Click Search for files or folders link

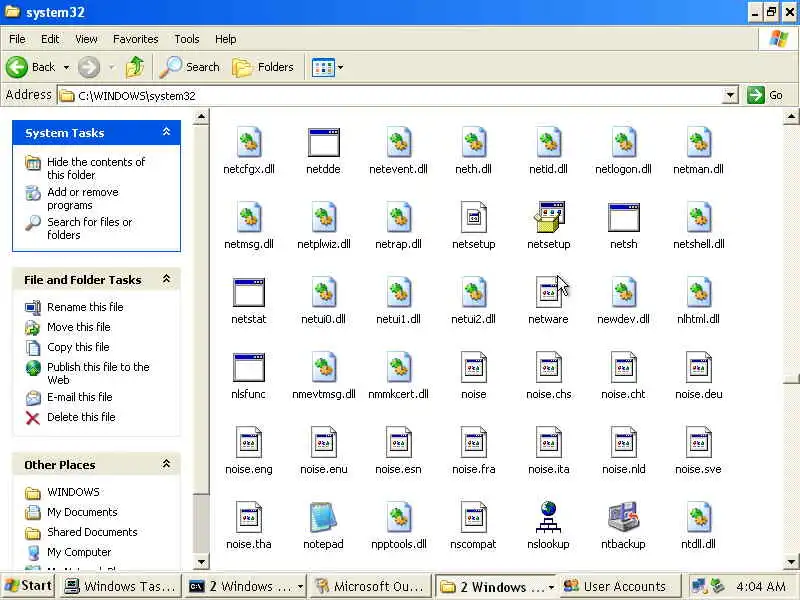(89, 228)
